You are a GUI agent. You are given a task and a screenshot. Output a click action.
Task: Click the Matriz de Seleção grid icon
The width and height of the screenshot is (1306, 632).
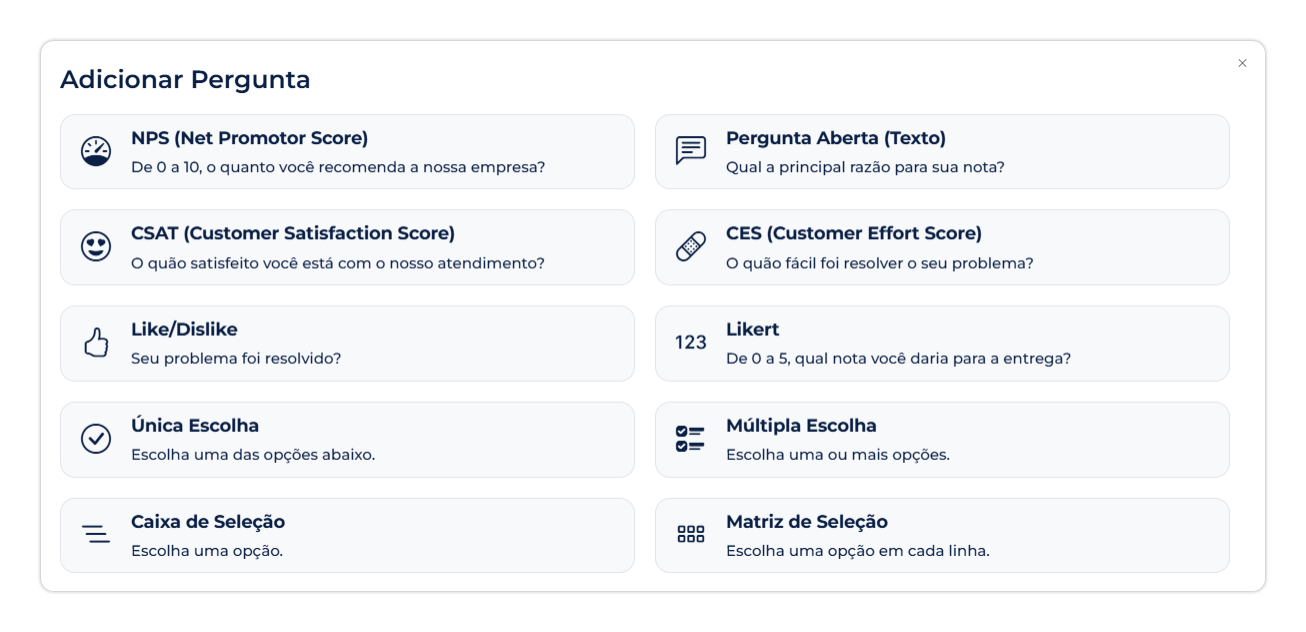[x=691, y=534]
